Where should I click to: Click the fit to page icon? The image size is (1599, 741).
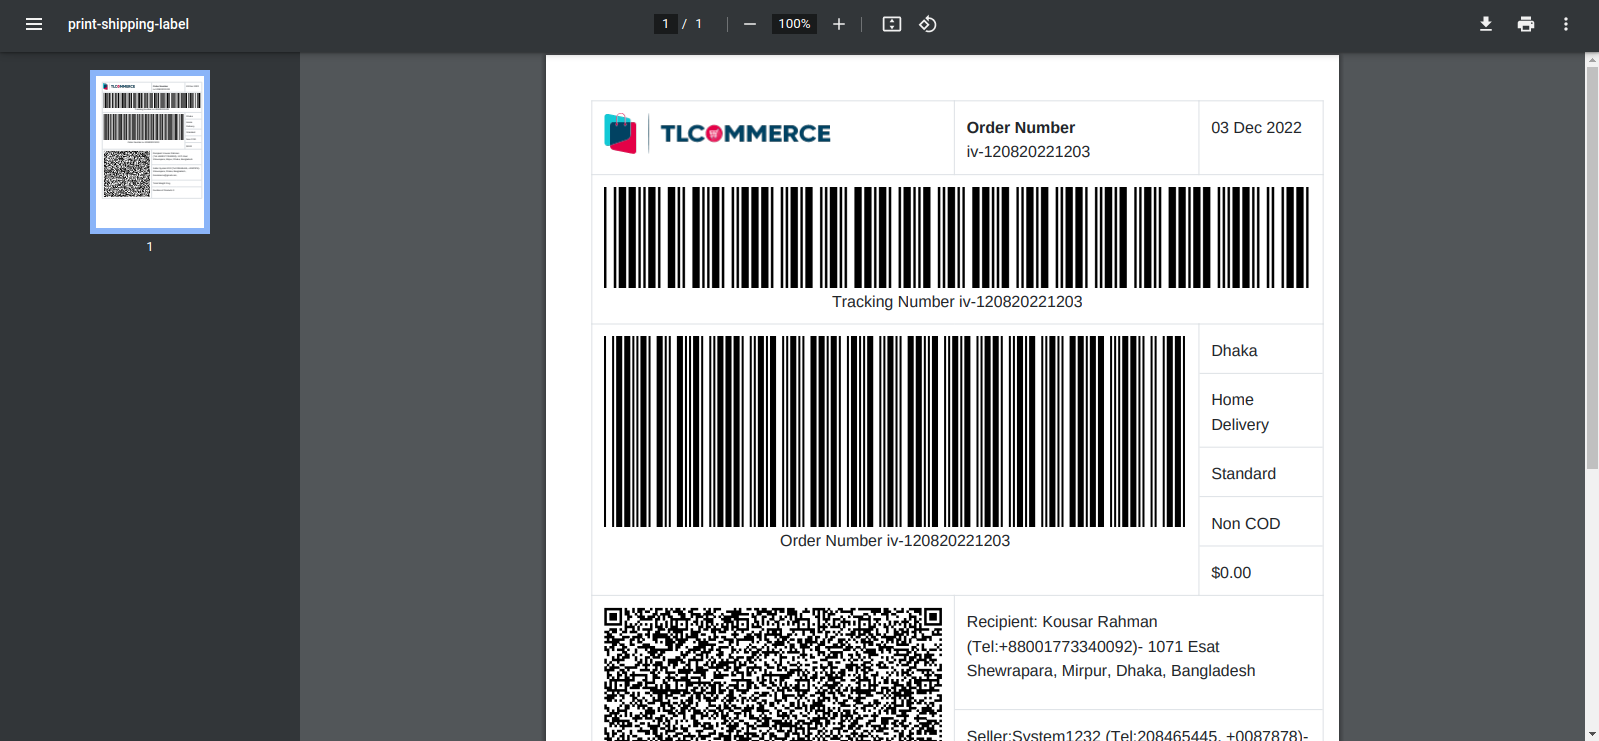point(892,24)
